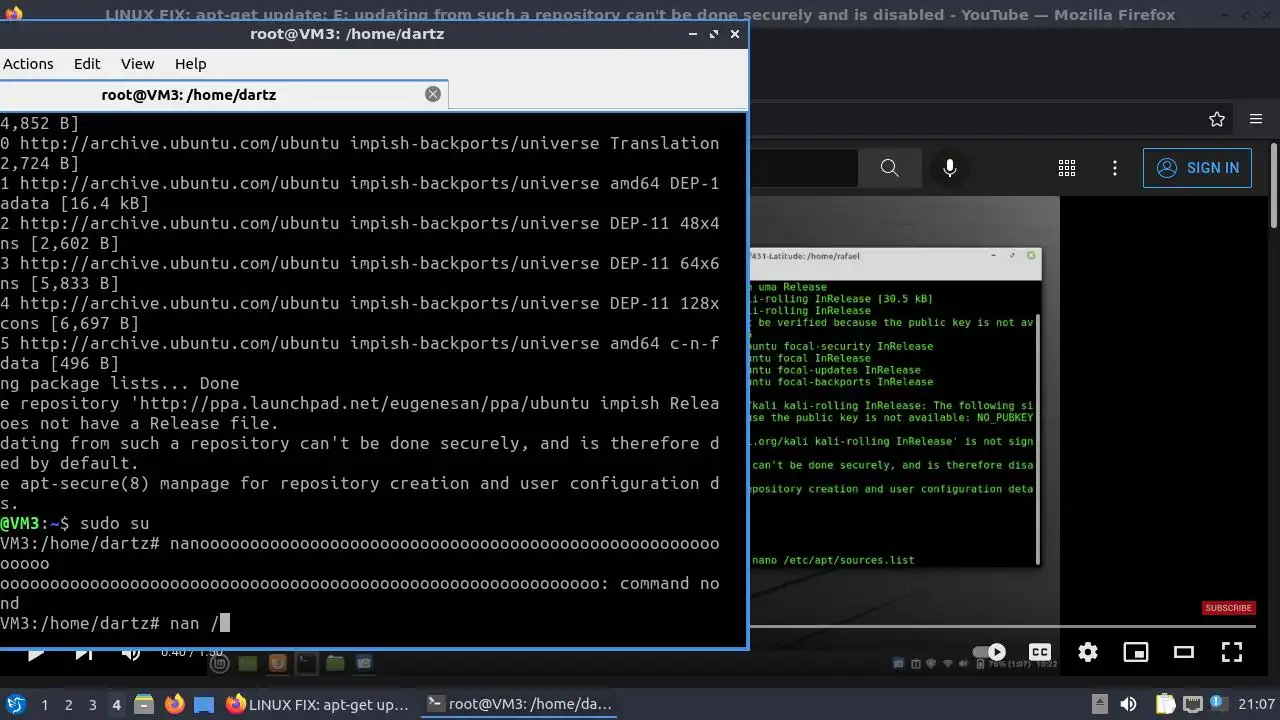Click the YouTube search input field
This screenshot has width=1280, height=720.
[805, 168]
